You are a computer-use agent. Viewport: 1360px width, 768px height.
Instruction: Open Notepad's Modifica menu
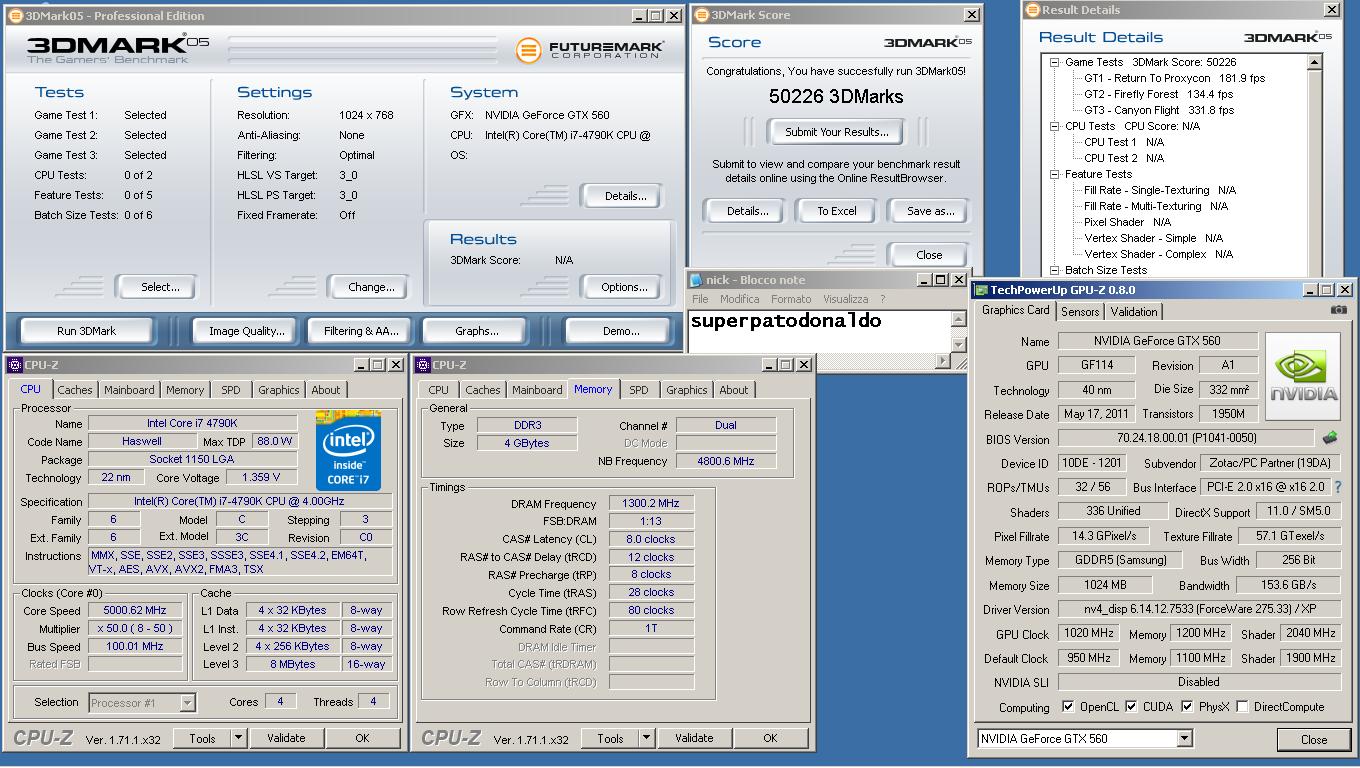click(739, 299)
